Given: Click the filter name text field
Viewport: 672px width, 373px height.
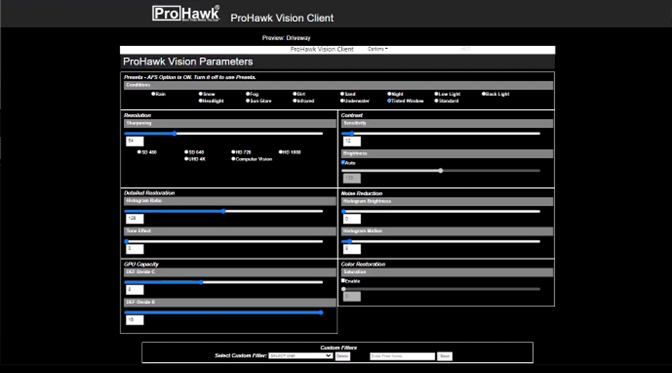Looking at the screenshot, I should (402, 356).
